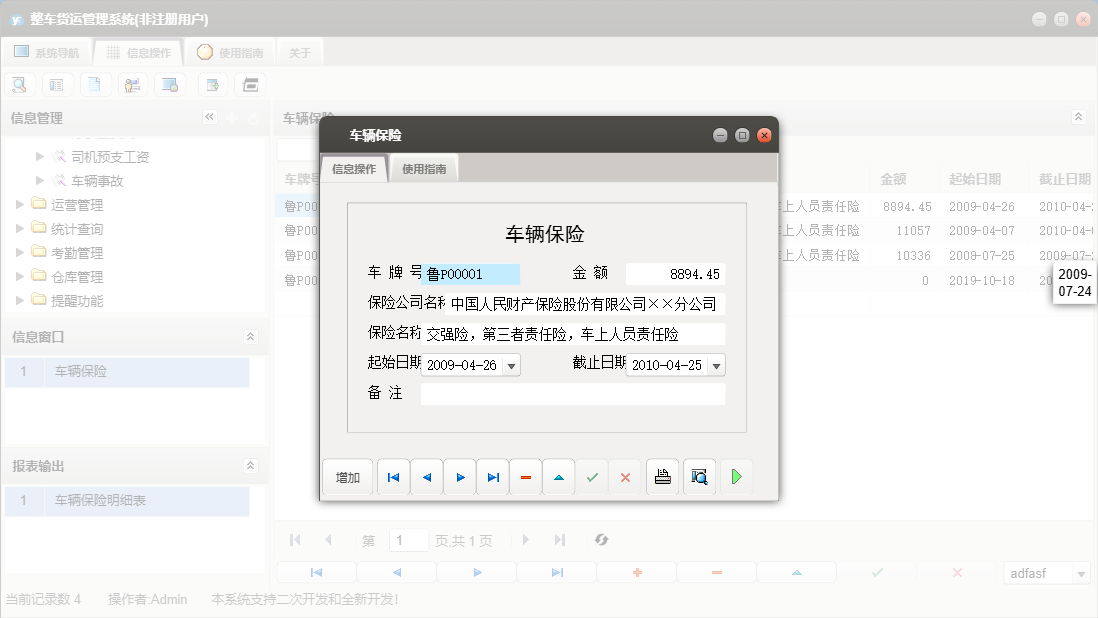Jump to the first record using the dialog navigator
Image resolution: width=1098 pixels, height=618 pixels.
pos(393,477)
